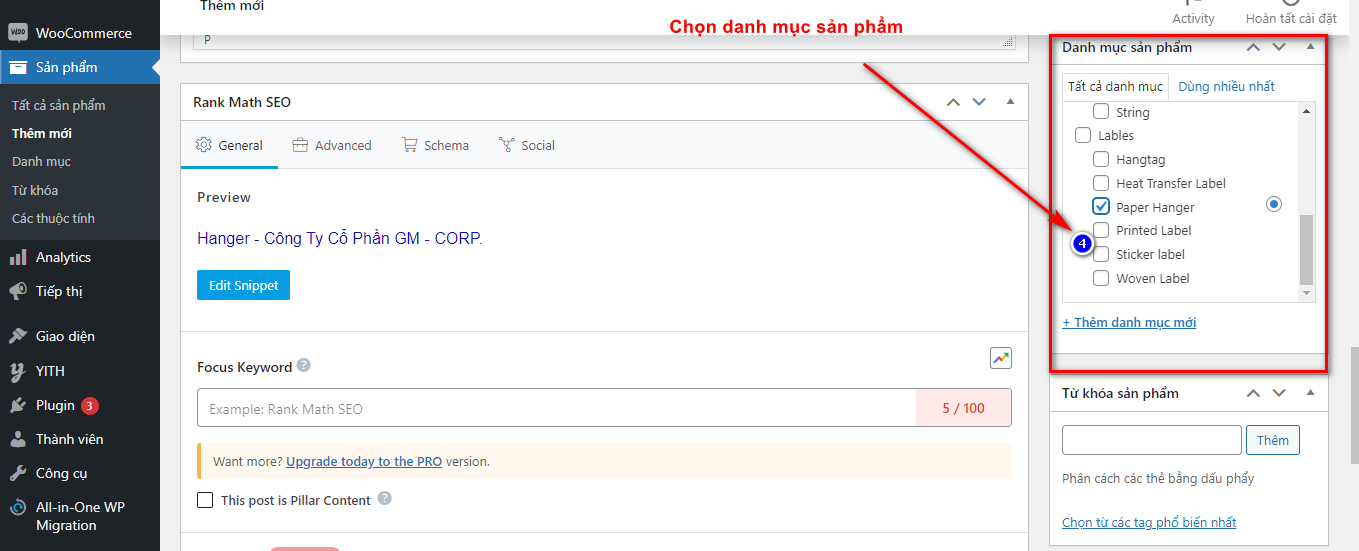
Task: Switch to Tất cả danh mục tab
Action: pyautogui.click(x=1115, y=86)
